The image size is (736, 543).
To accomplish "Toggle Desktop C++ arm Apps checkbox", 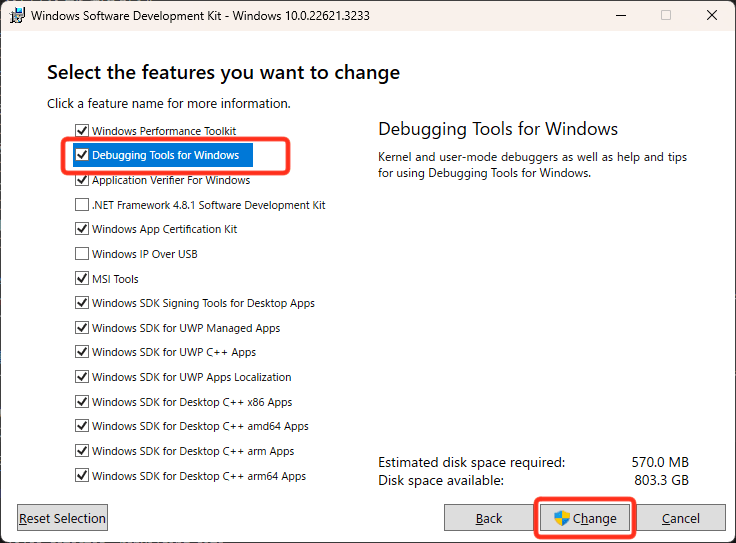I will 82,451.
